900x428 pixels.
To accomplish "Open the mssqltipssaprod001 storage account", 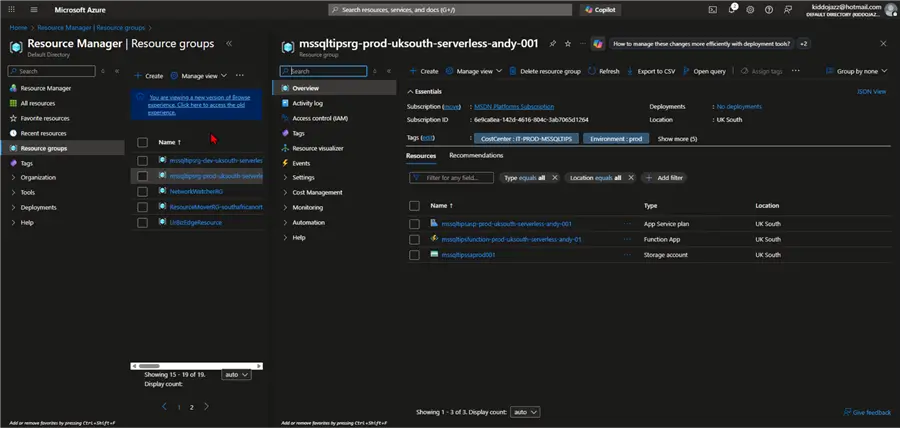I will (468, 255).
